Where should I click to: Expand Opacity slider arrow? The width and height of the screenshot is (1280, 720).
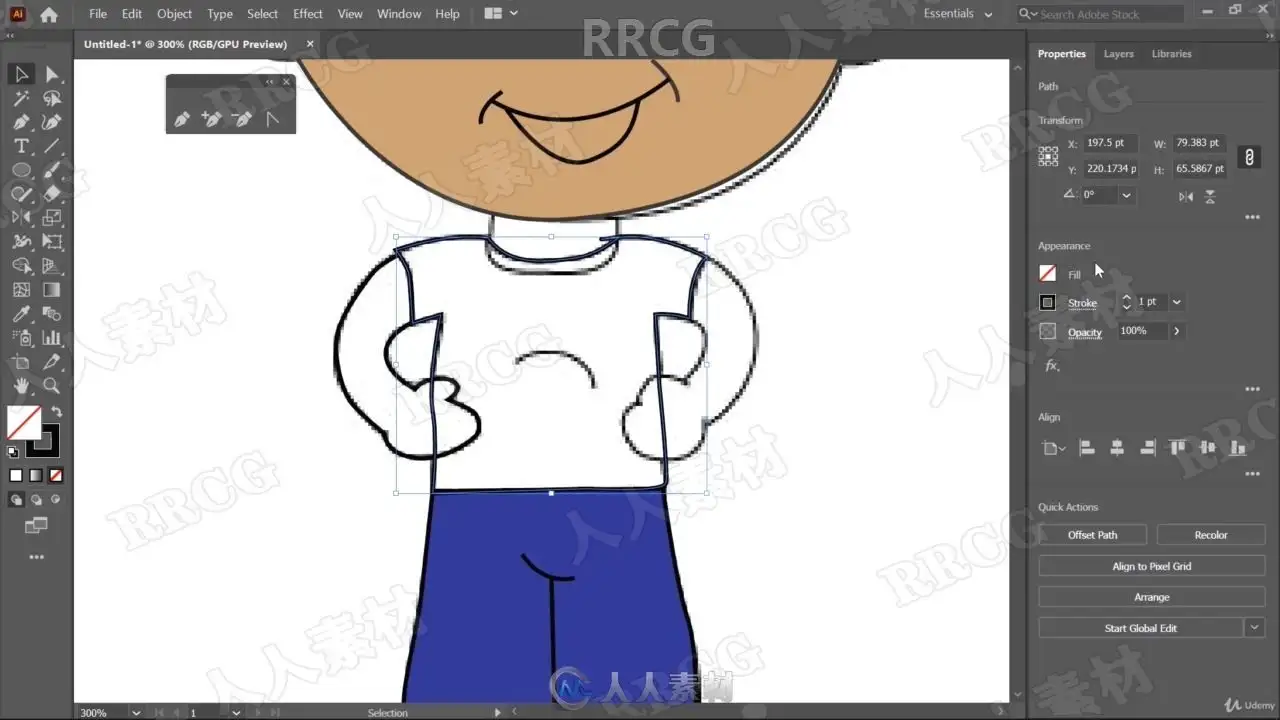(x=1176, y=331)
